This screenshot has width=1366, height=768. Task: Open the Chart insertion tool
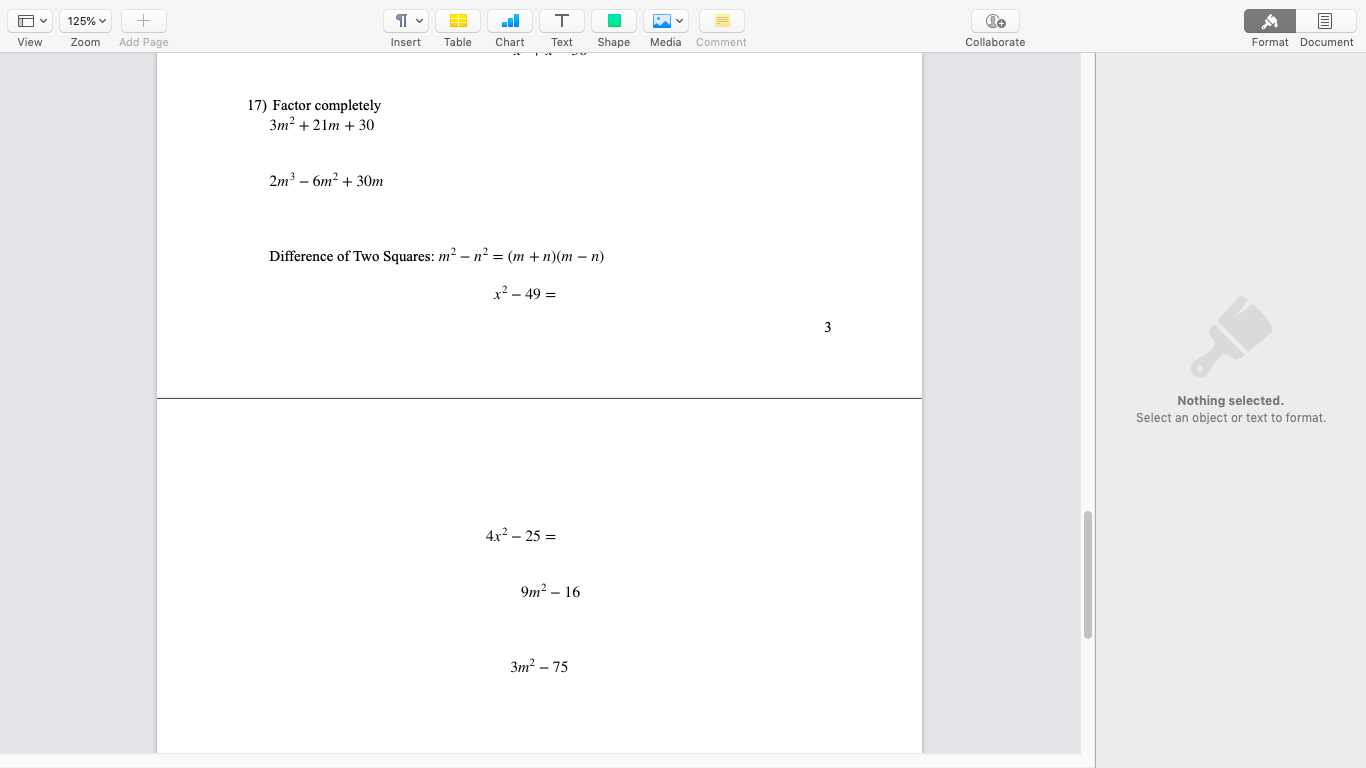coord(509,20)
